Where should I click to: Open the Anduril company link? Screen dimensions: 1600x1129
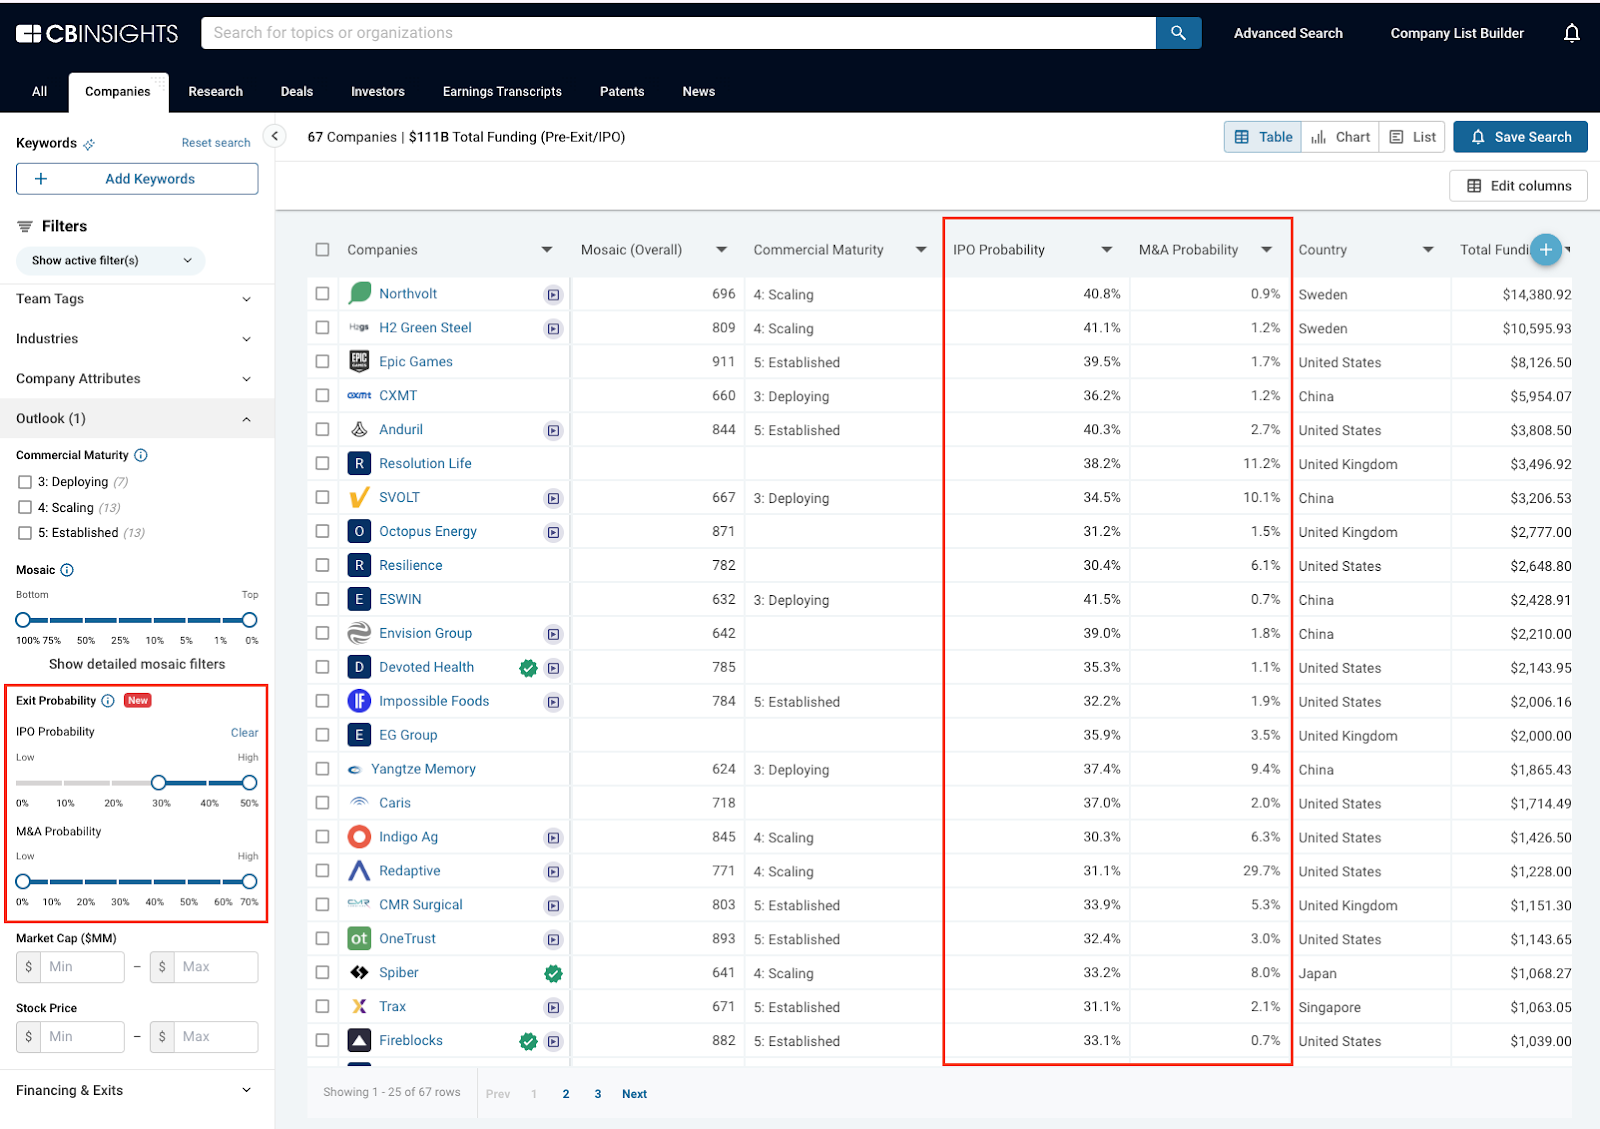pyautogui.click(x=400, y=430)
